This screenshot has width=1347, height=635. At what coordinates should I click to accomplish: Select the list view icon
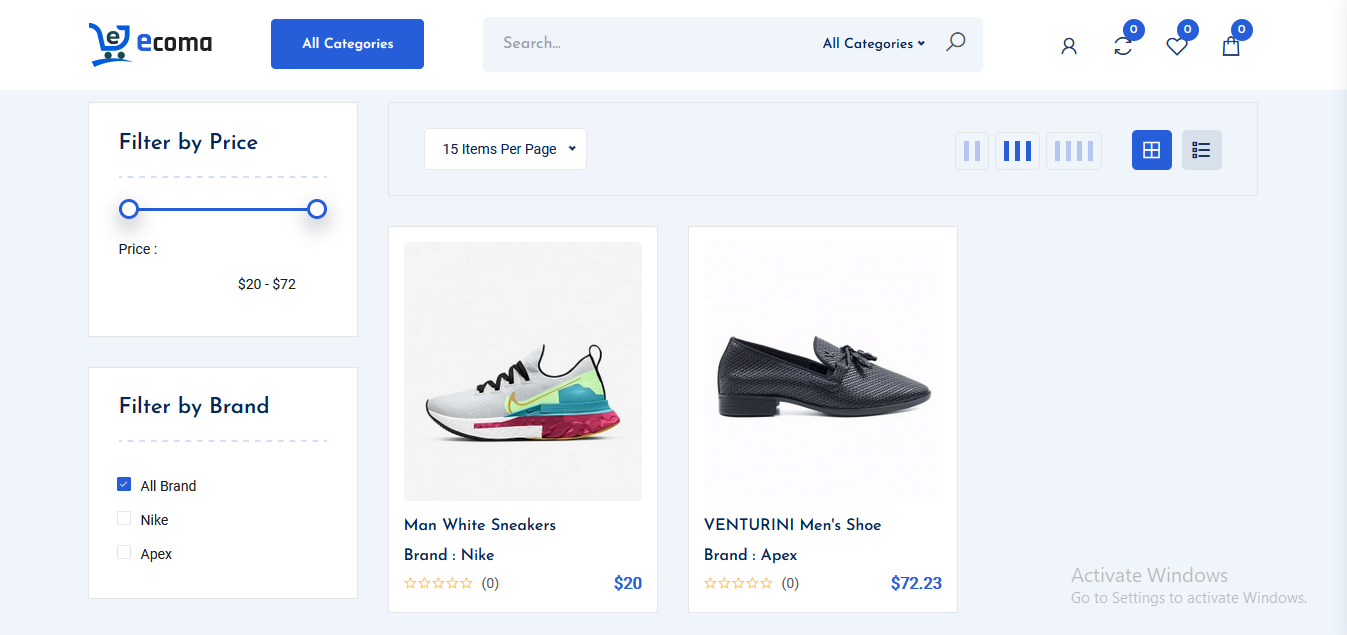1202,150
